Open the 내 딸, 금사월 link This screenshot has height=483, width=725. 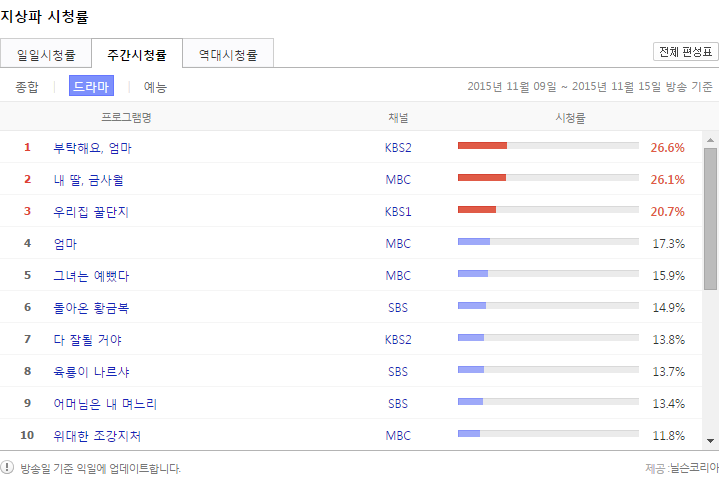point(88,180)
